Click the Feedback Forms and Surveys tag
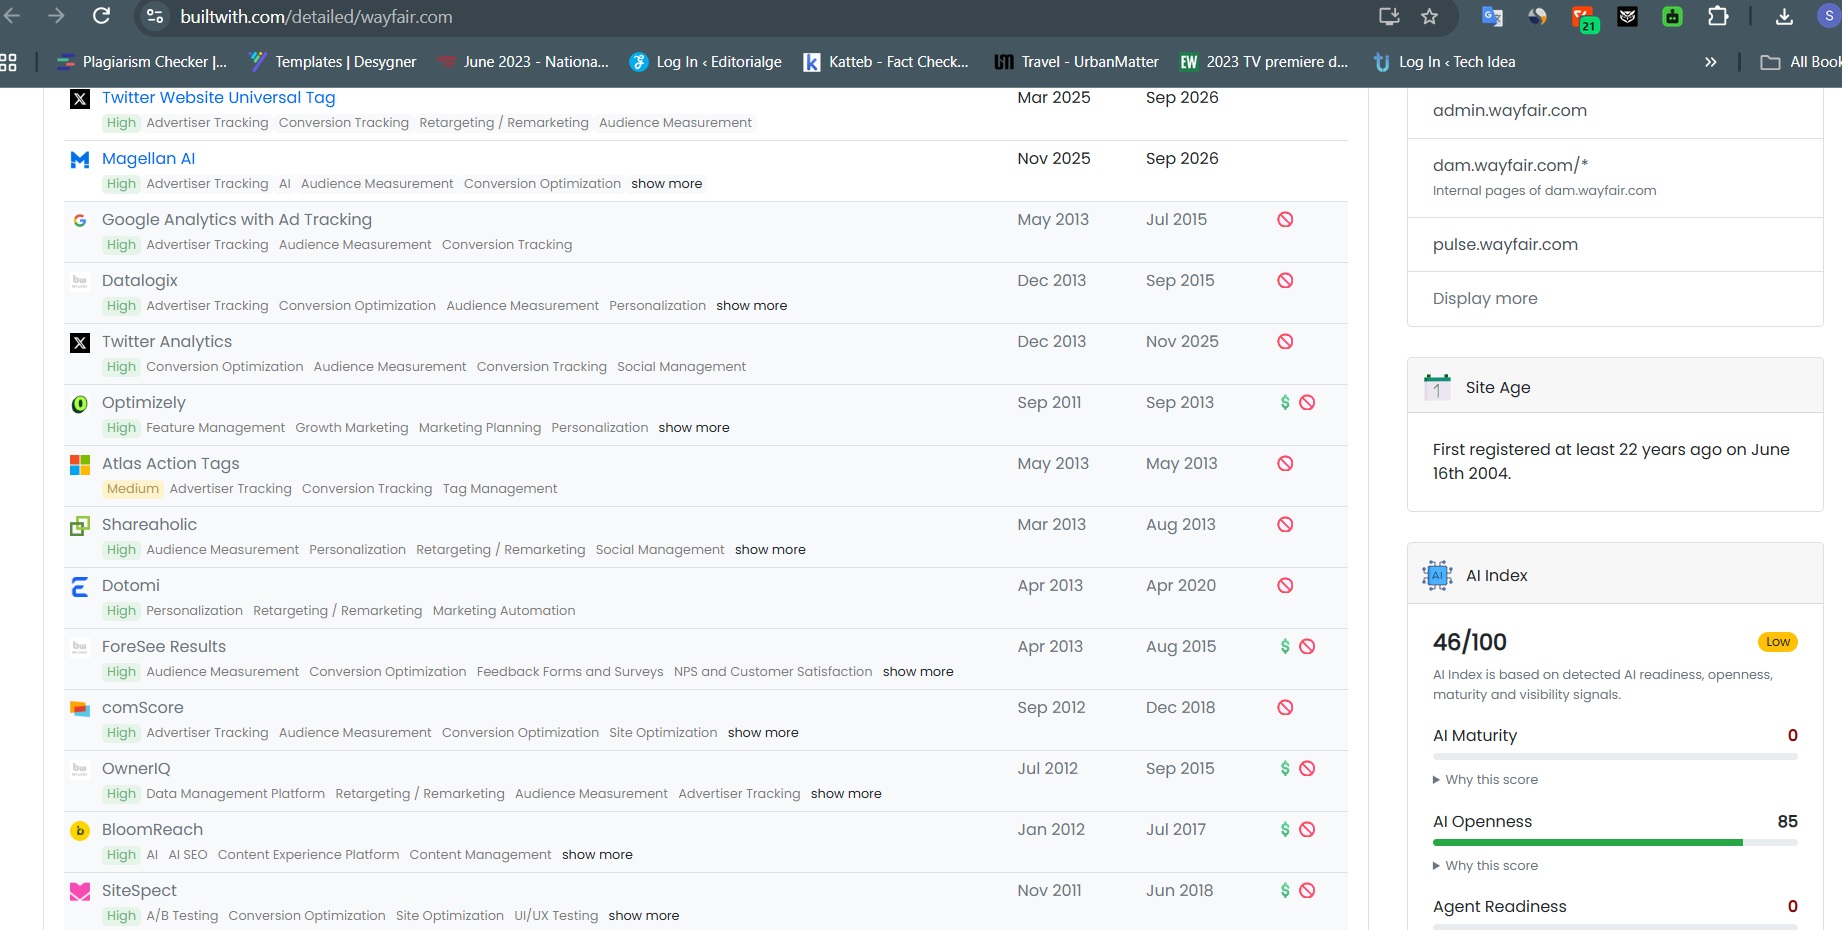Viewport: 1842px width, 930px height. point(570,672)
